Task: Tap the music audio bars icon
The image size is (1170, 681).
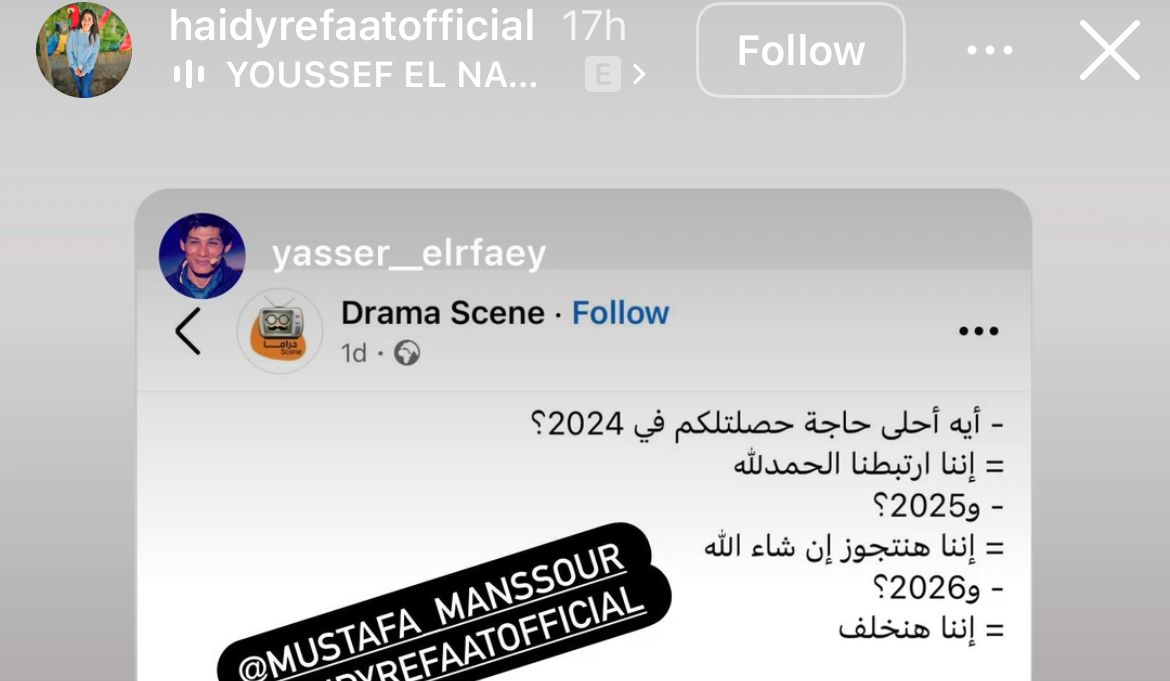Action: point(189,75)
